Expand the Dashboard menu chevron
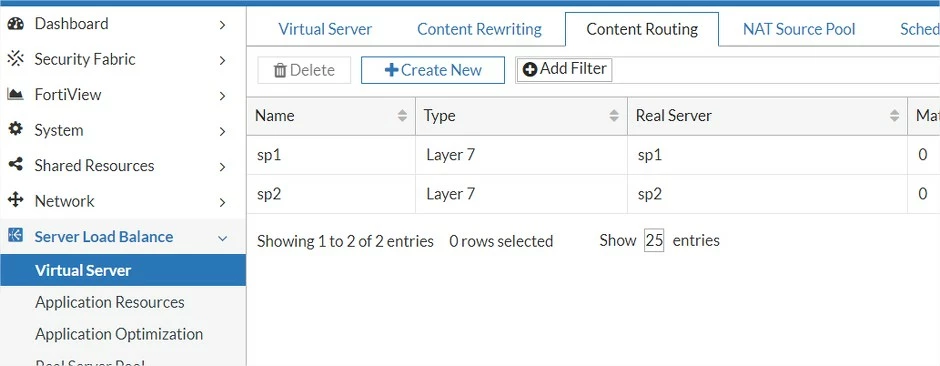Screen dimensions: 940x366 pyautogui.click(x=222, y=25)
